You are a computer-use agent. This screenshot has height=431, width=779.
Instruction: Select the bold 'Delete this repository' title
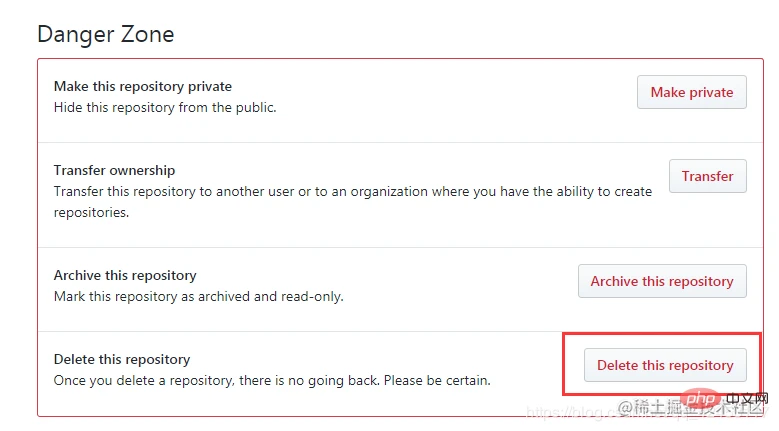pyautogui.click(x=122, y=359)
